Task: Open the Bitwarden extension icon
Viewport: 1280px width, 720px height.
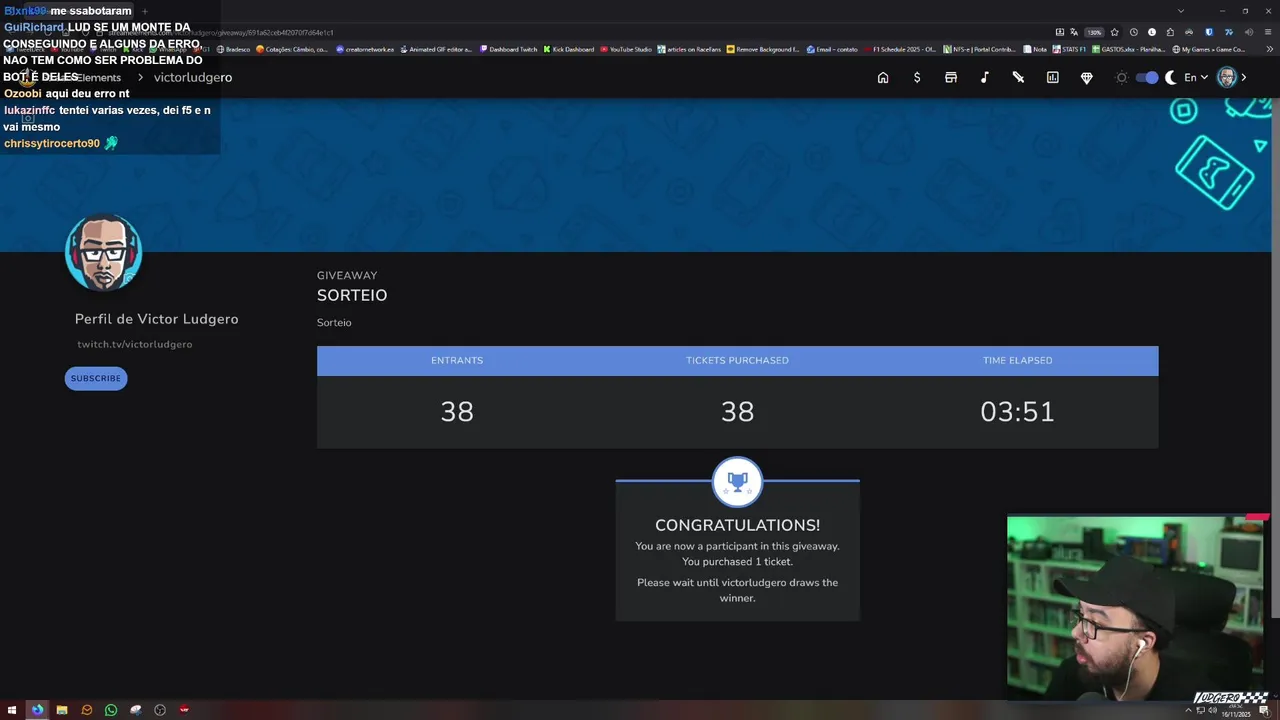Action: tap(1209, 32)
